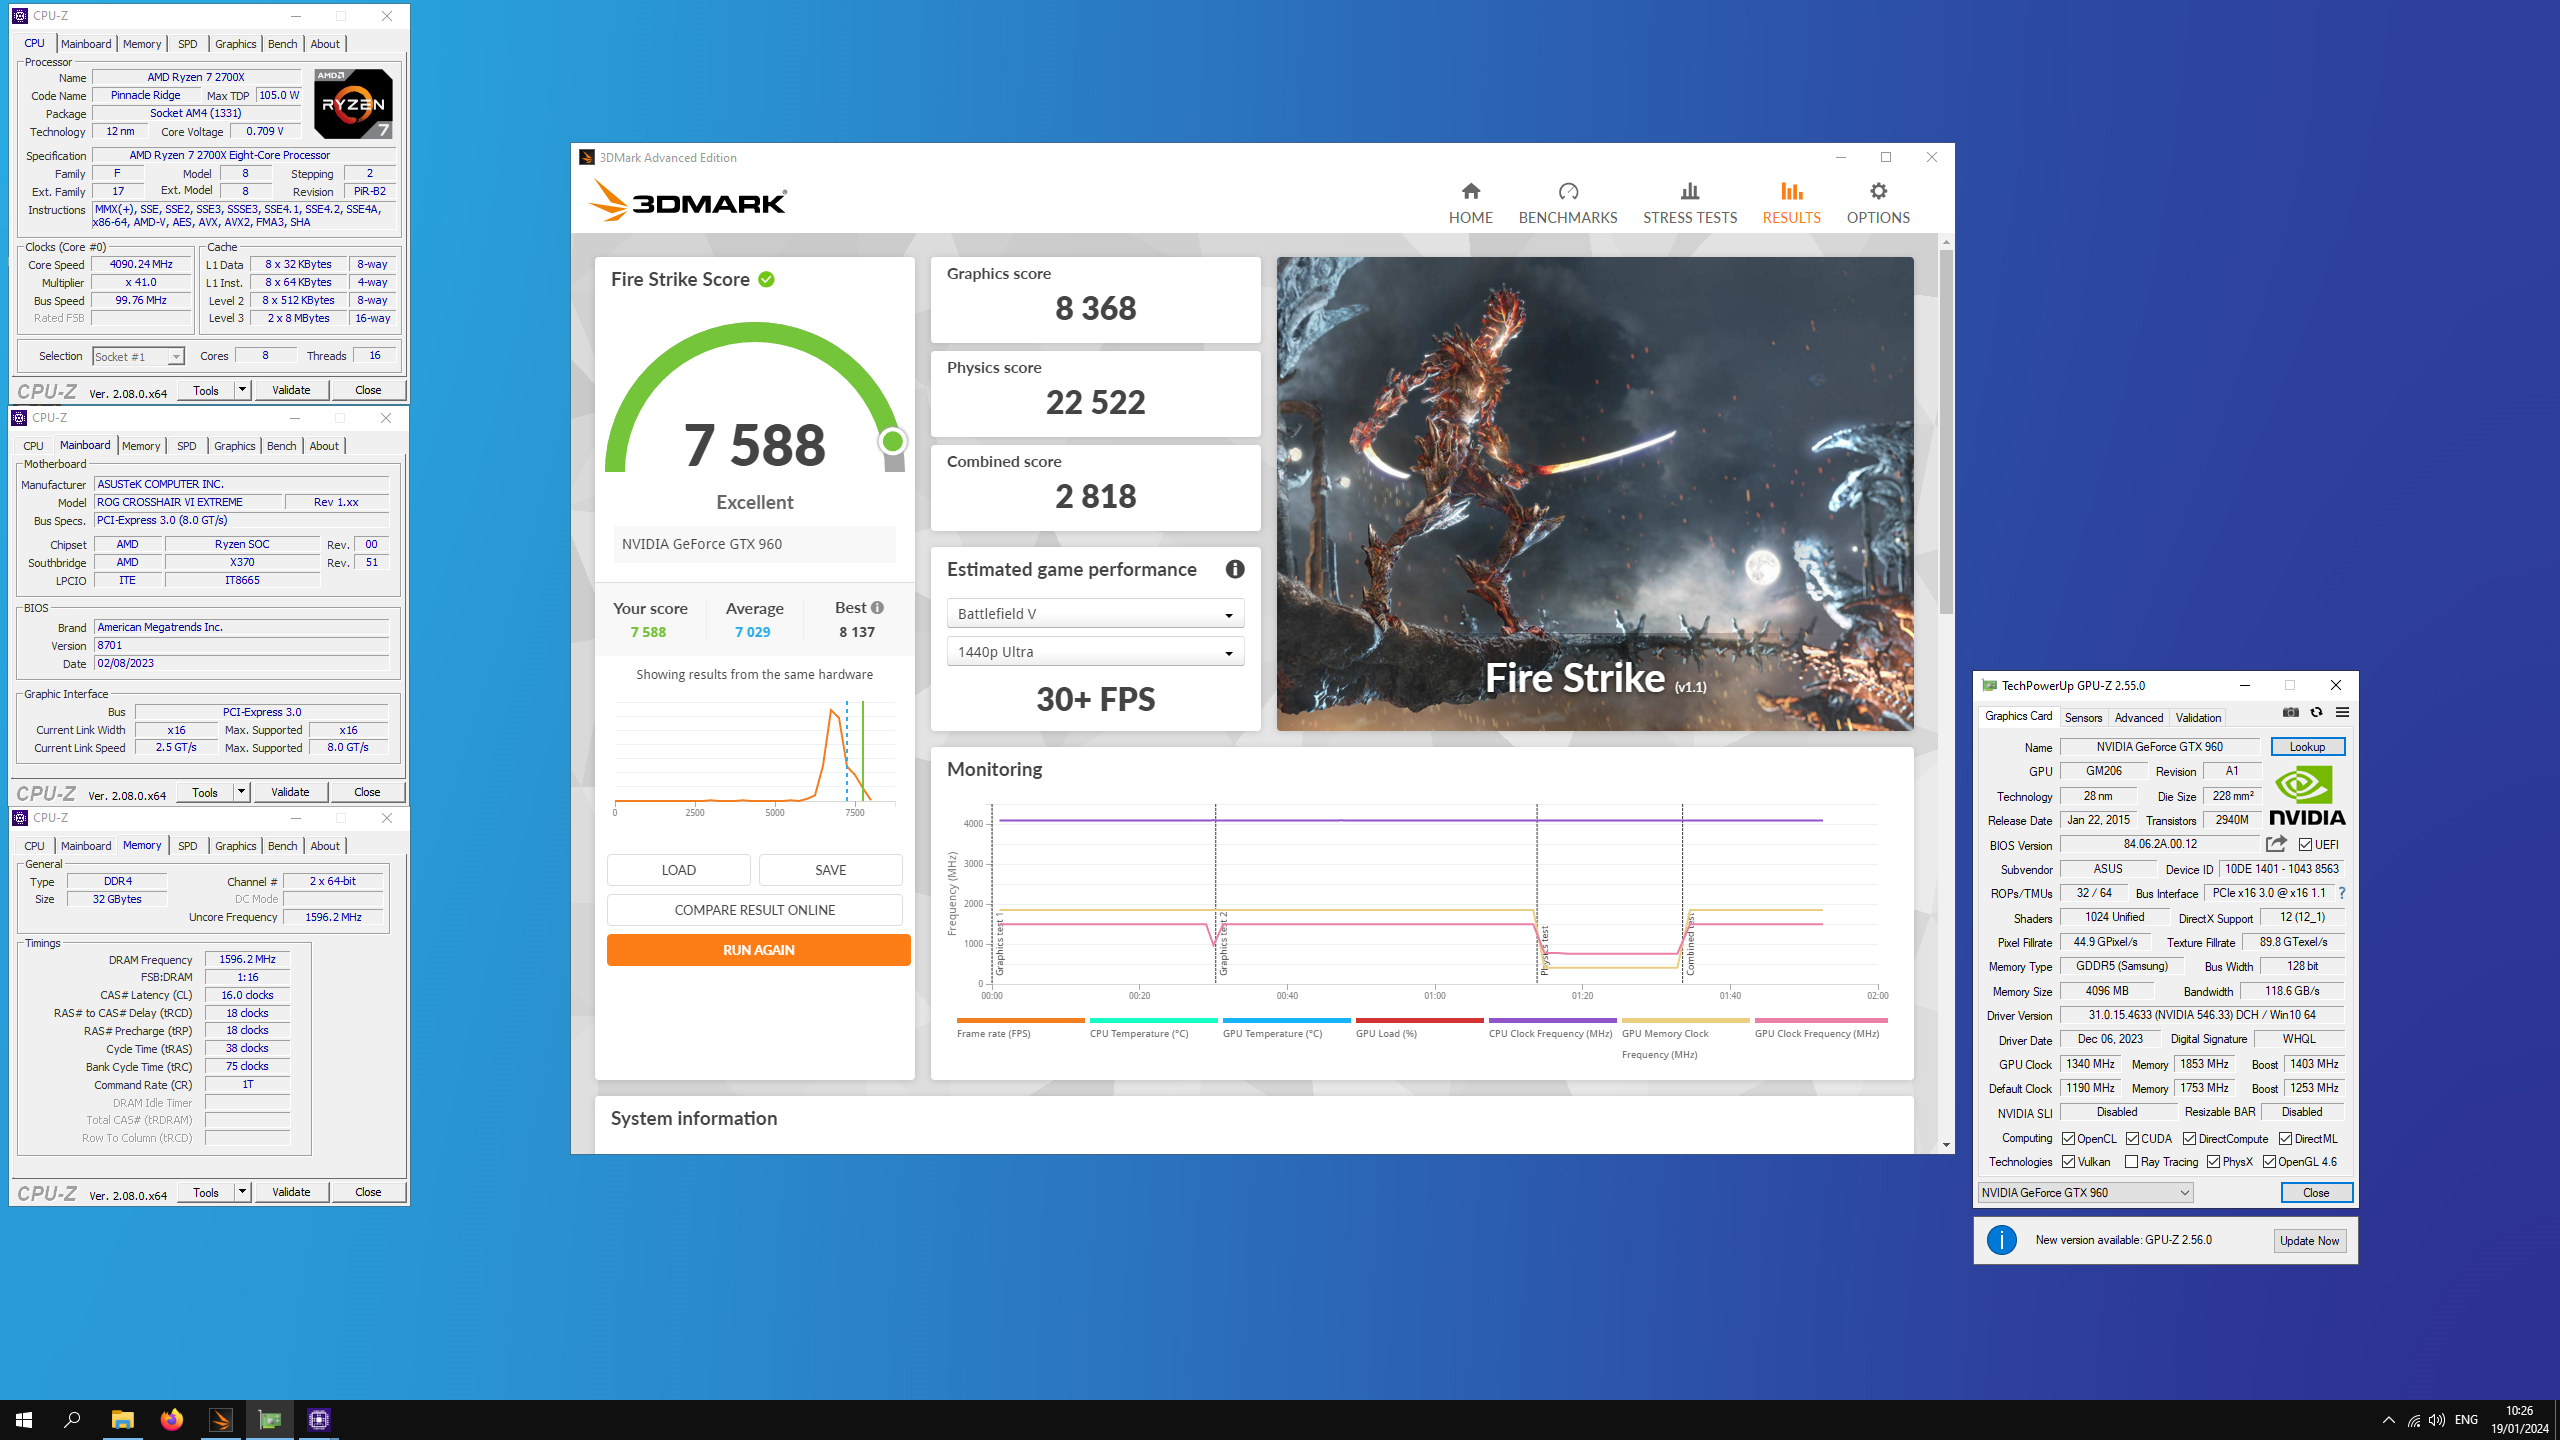Image resolution: width=2560 pixels, height=1440 pixels.
Task: Open Tools dropdown arrow in Mainboard CPU-Z window
Action: click(241, 792)
